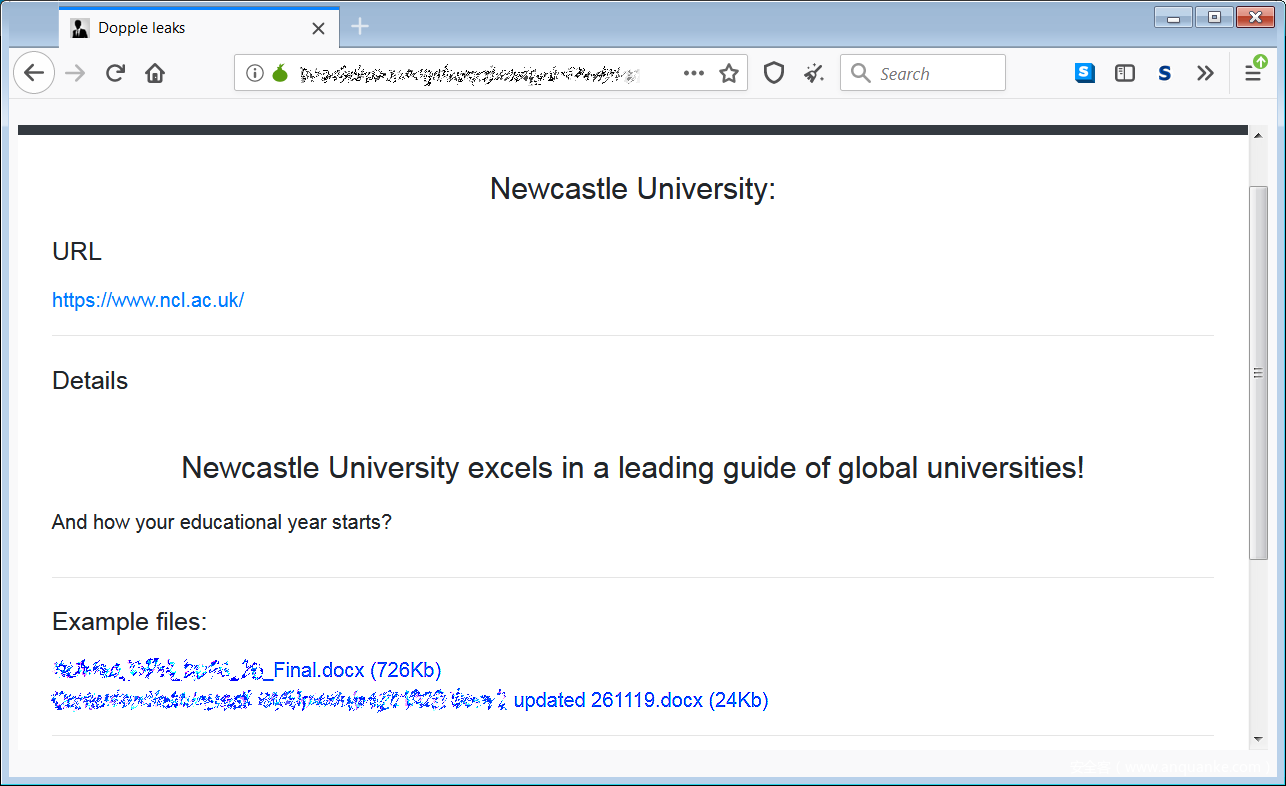Open the blue Skype extension icon

click(1085, 73)
